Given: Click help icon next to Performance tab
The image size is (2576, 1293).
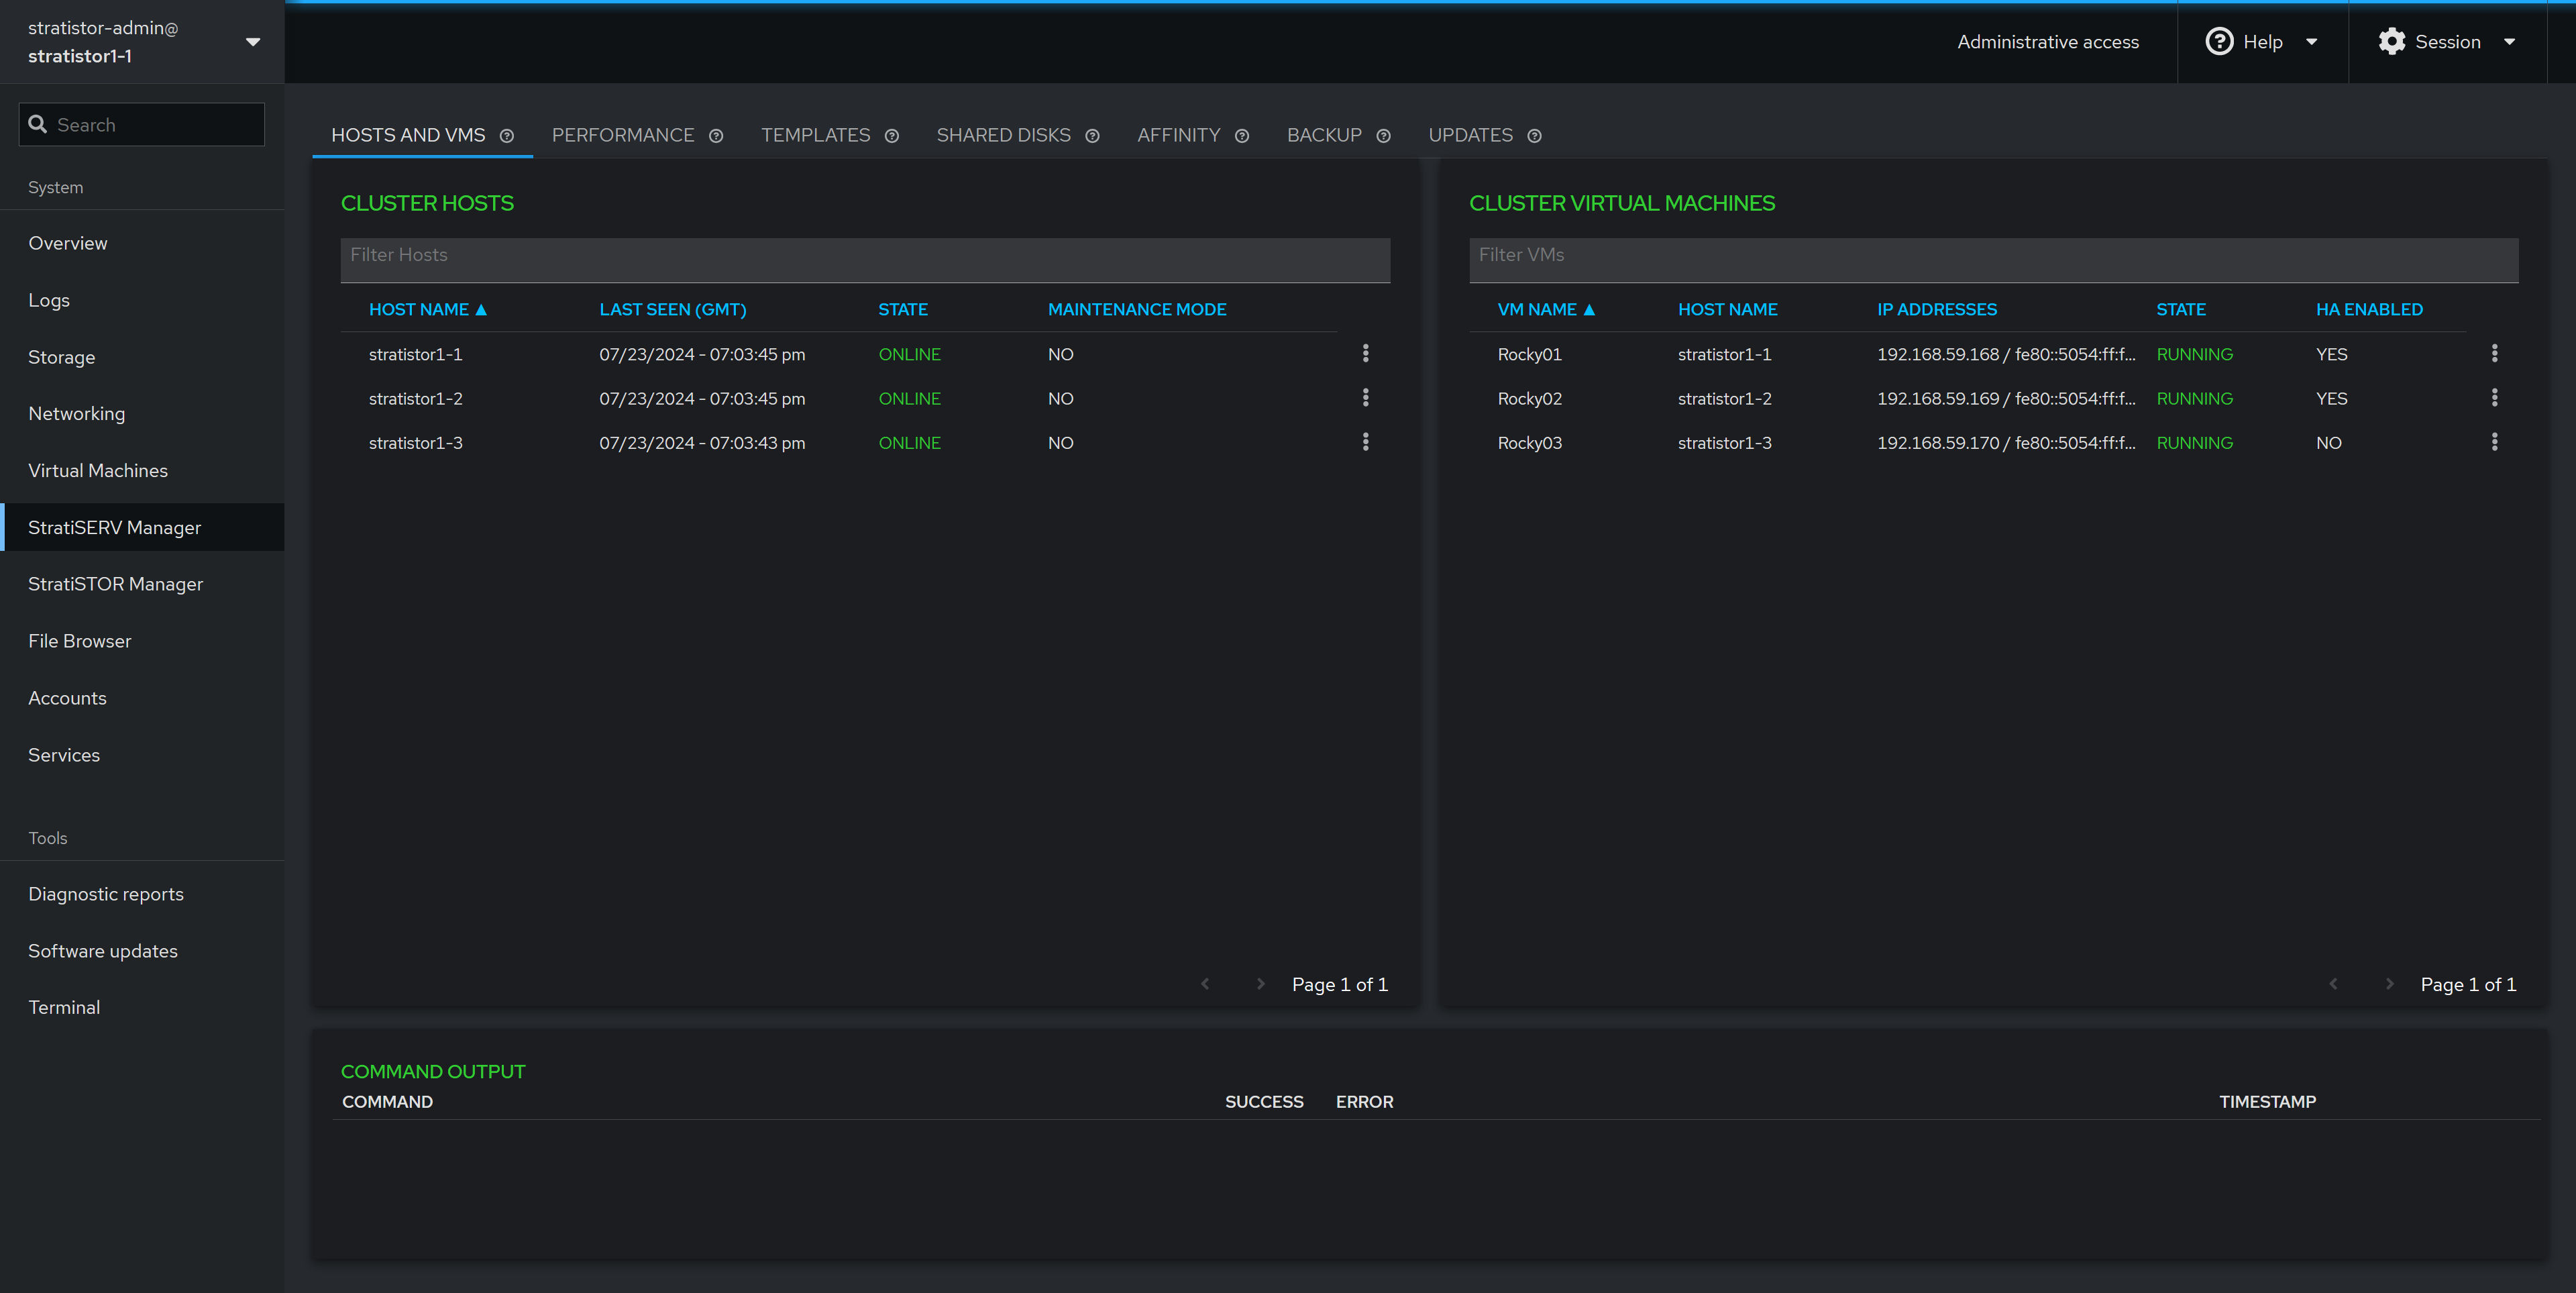Looking at the screenshot, I should [x=716, y=136].
